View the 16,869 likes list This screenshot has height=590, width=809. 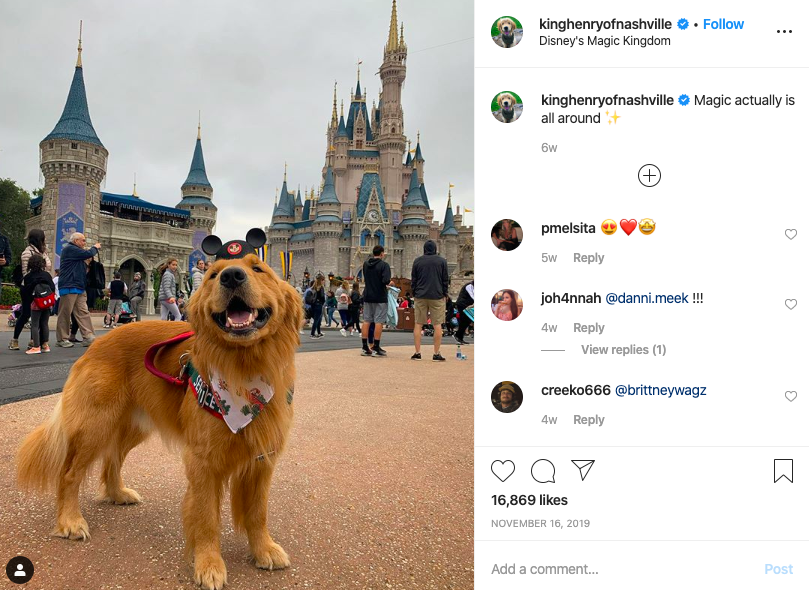[529, 500]
